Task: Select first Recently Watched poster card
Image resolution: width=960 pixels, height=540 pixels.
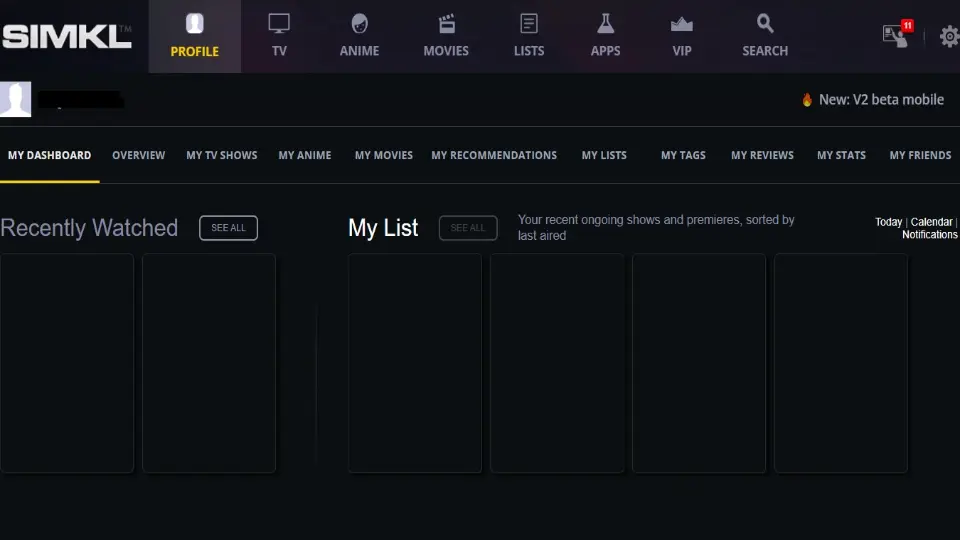Action: 67,363
